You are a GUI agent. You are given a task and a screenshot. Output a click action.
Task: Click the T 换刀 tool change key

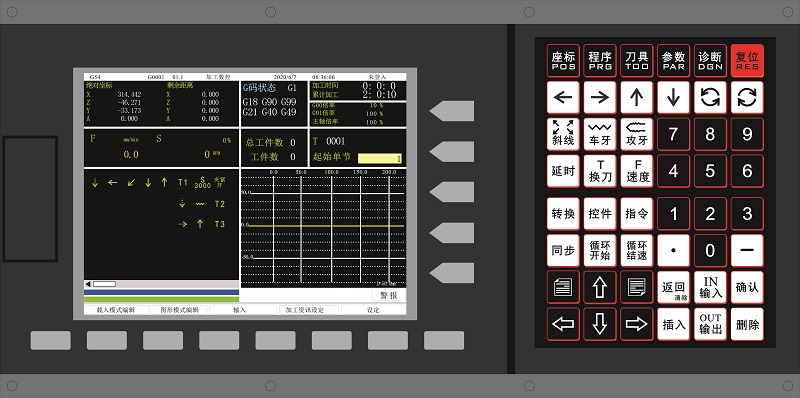[x=599, y=171]
